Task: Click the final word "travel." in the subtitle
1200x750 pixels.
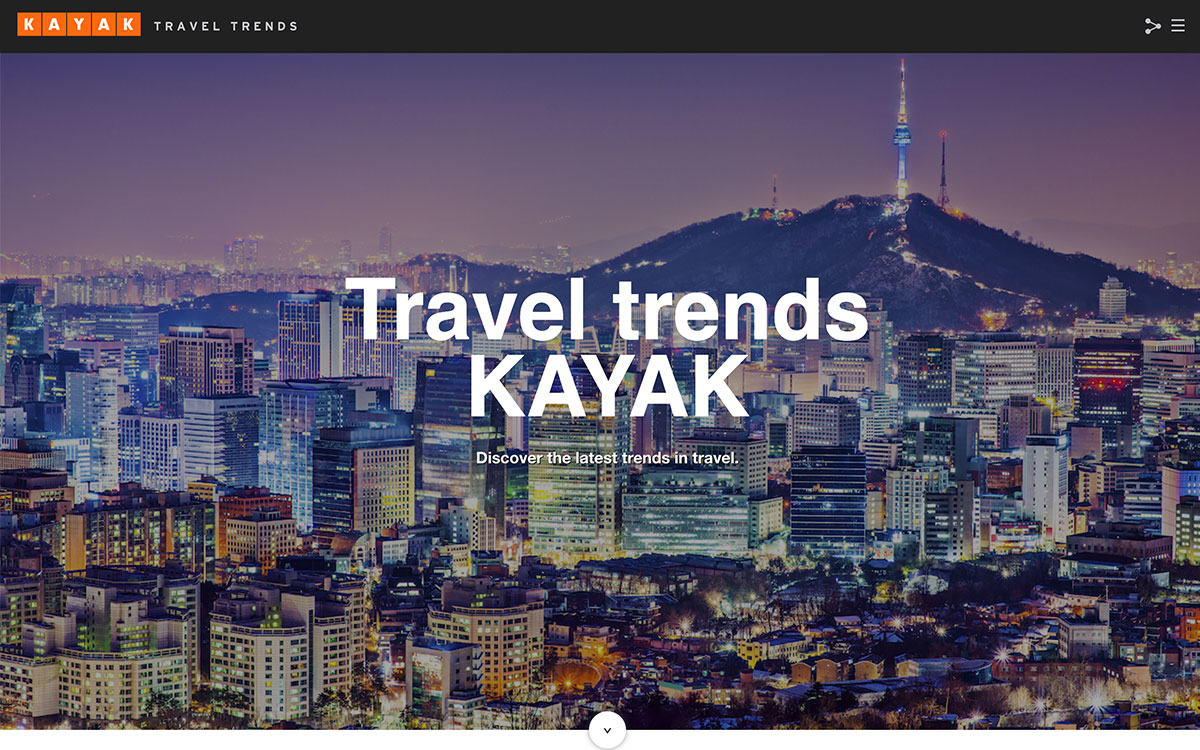Action: (x=714, y=458)
